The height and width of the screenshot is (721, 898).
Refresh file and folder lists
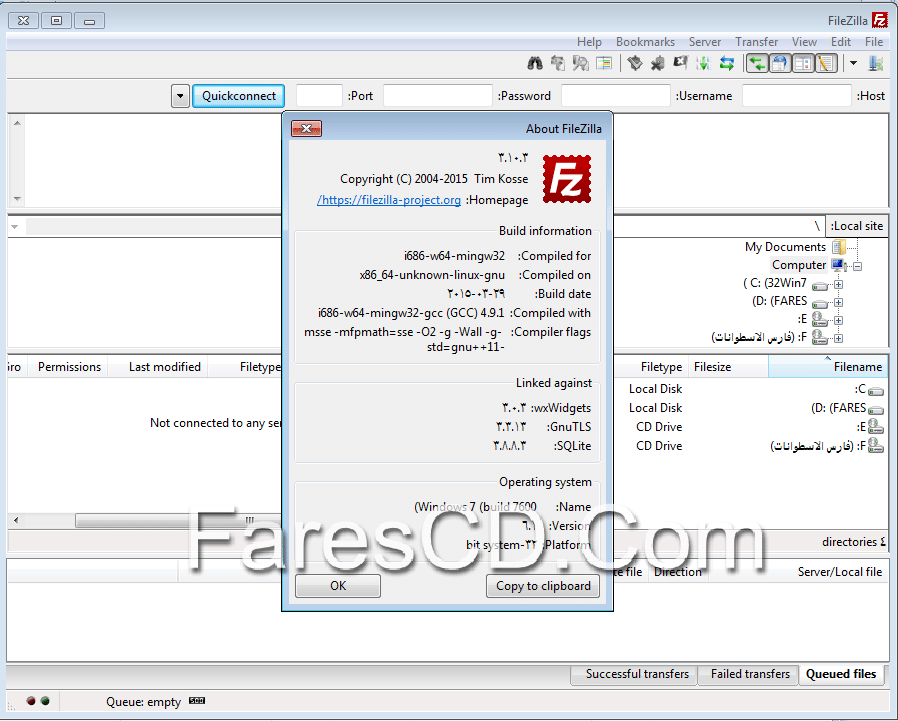click(x=727, y=63)
